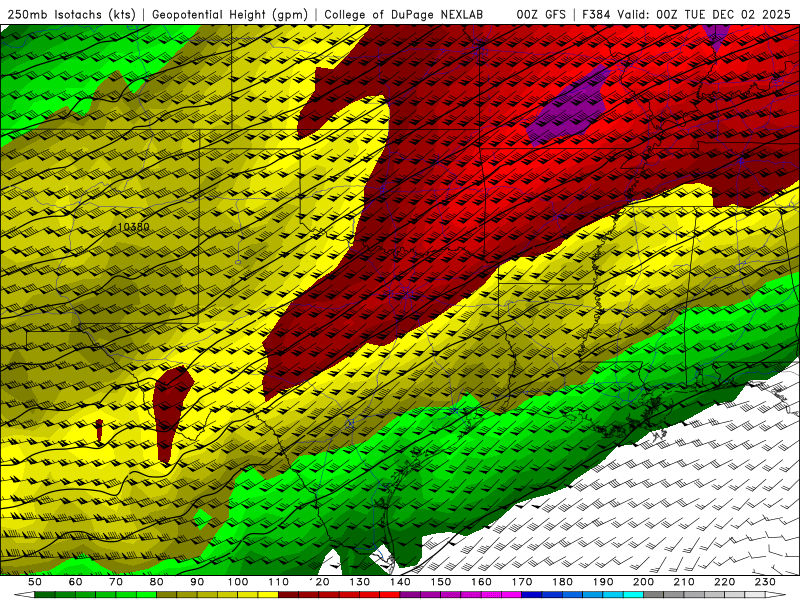Screen dimensions: 800x600
Task: Click the 140 value on the color scale
Action: (400, 582)
